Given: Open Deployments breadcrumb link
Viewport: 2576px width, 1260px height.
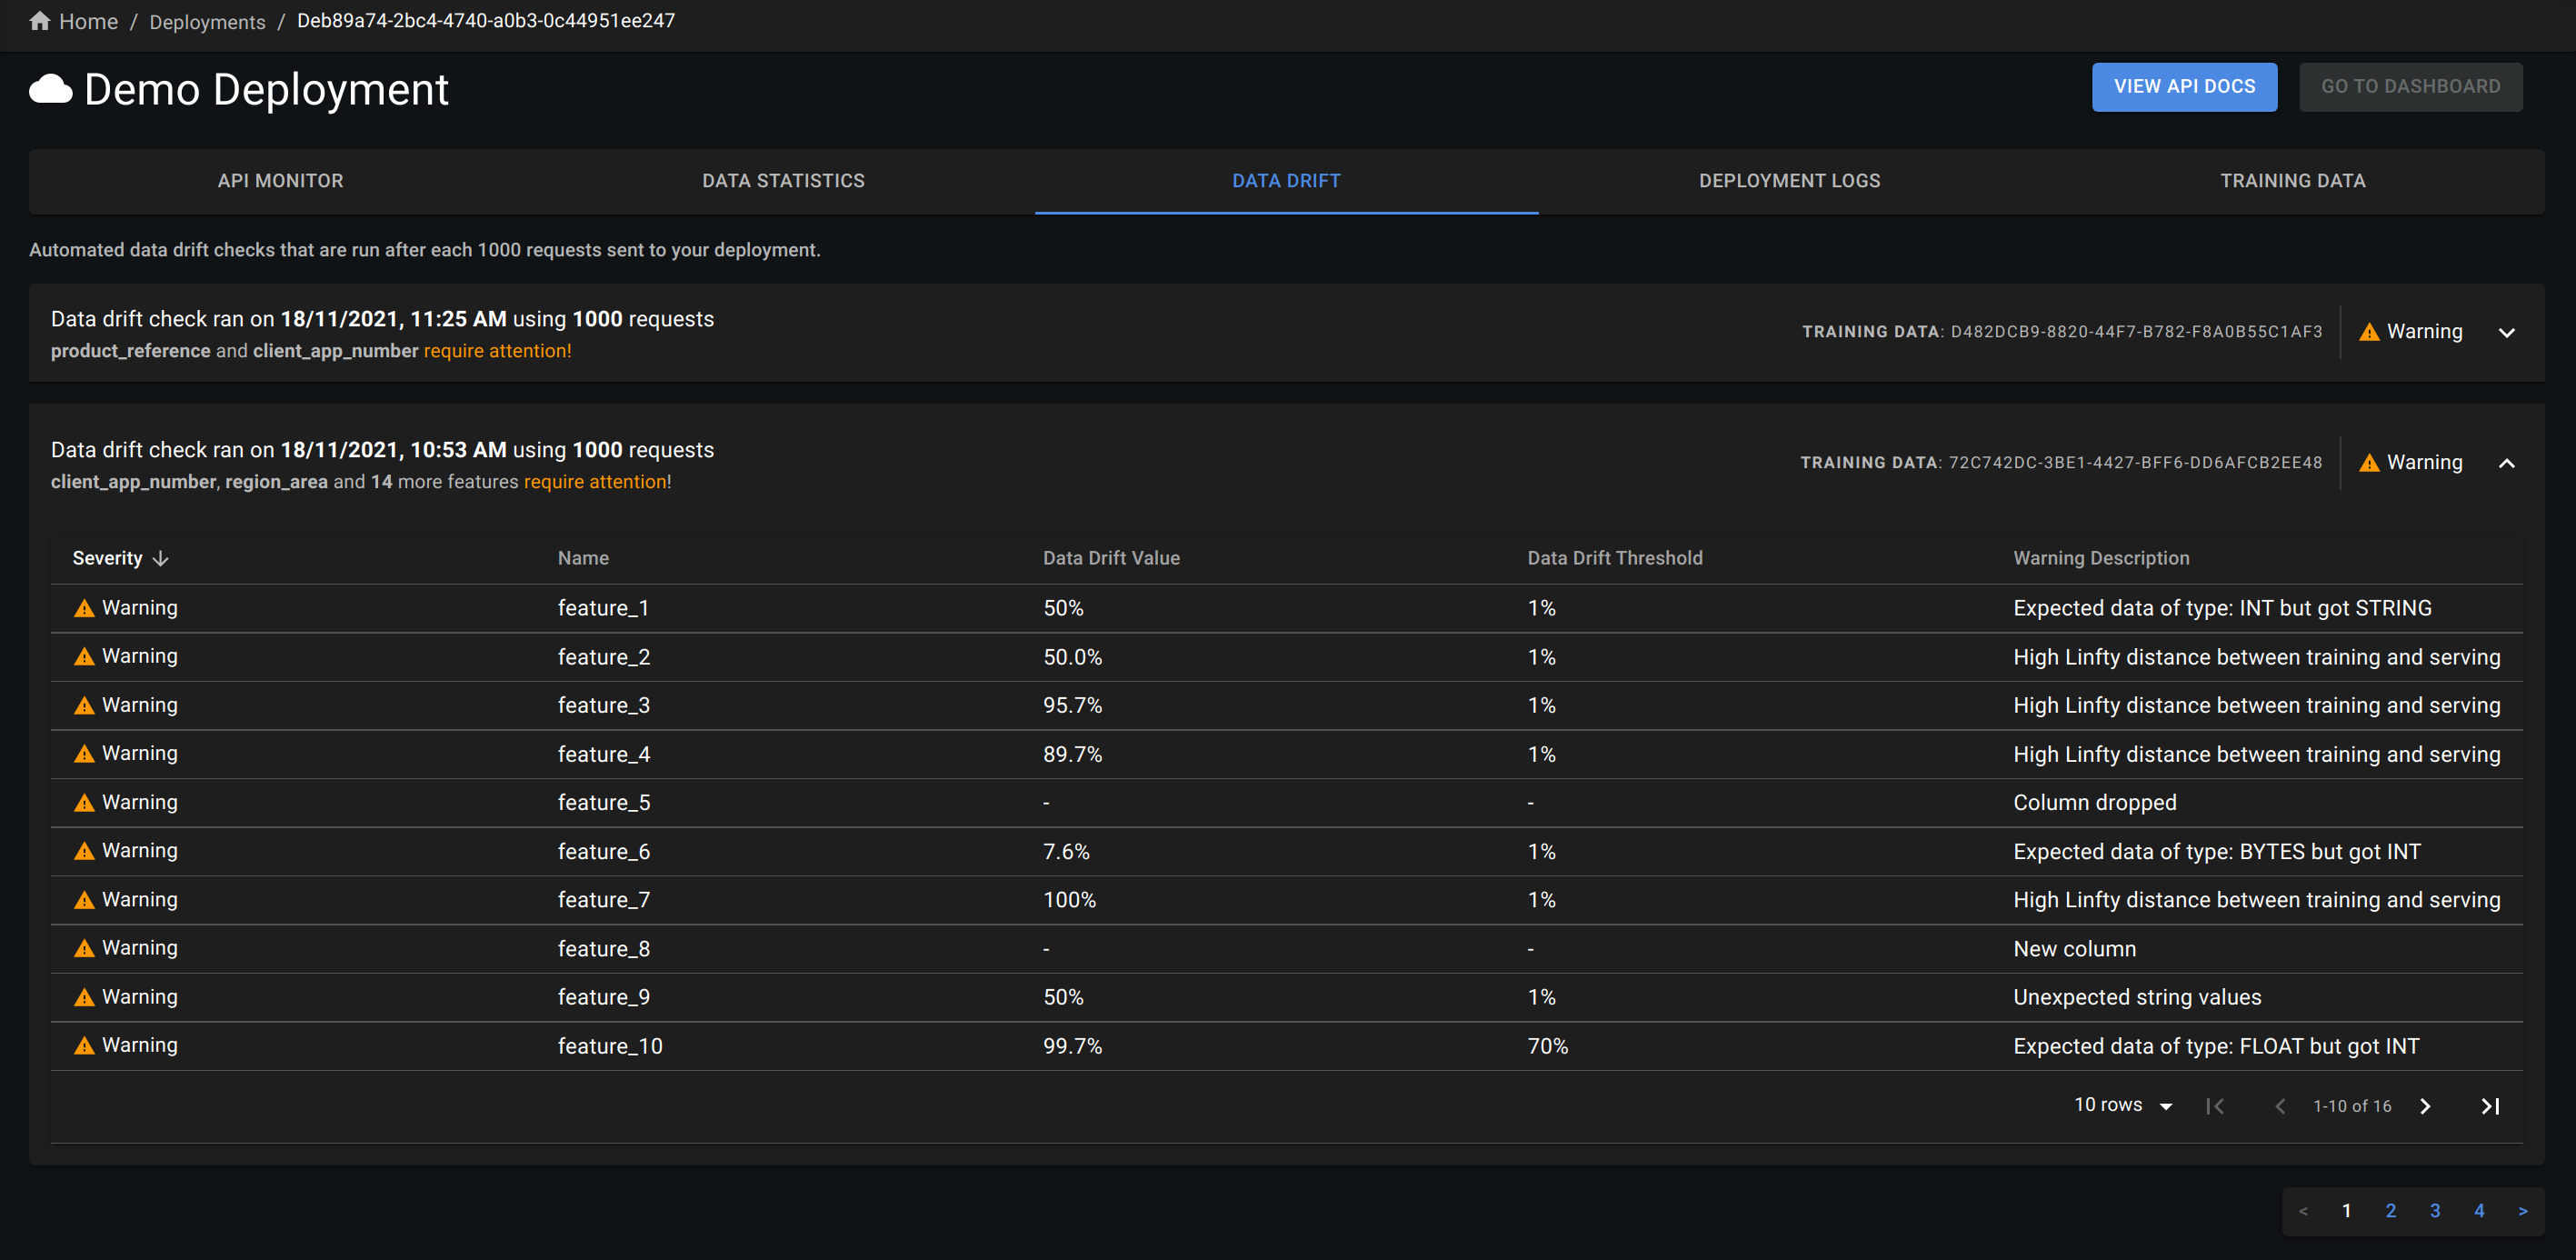Looking at the screenshot, I should pos(207,22).
